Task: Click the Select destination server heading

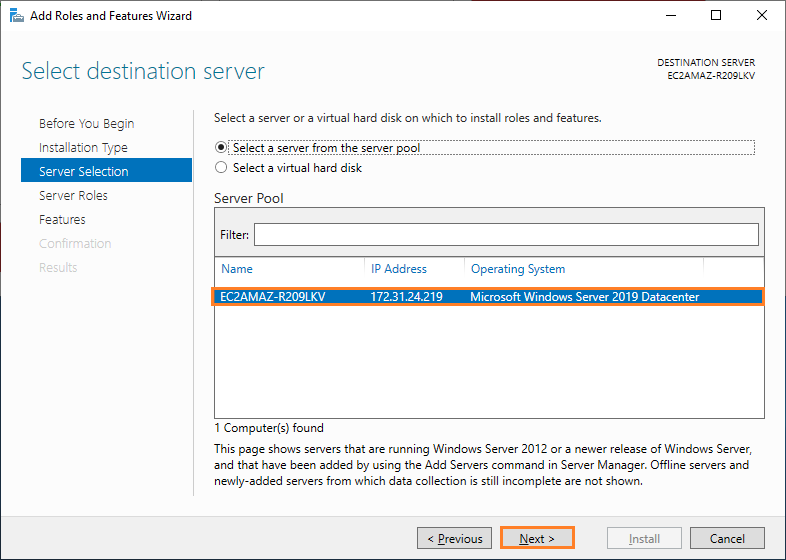Action: pyautogui.click(x=143, y=71)
